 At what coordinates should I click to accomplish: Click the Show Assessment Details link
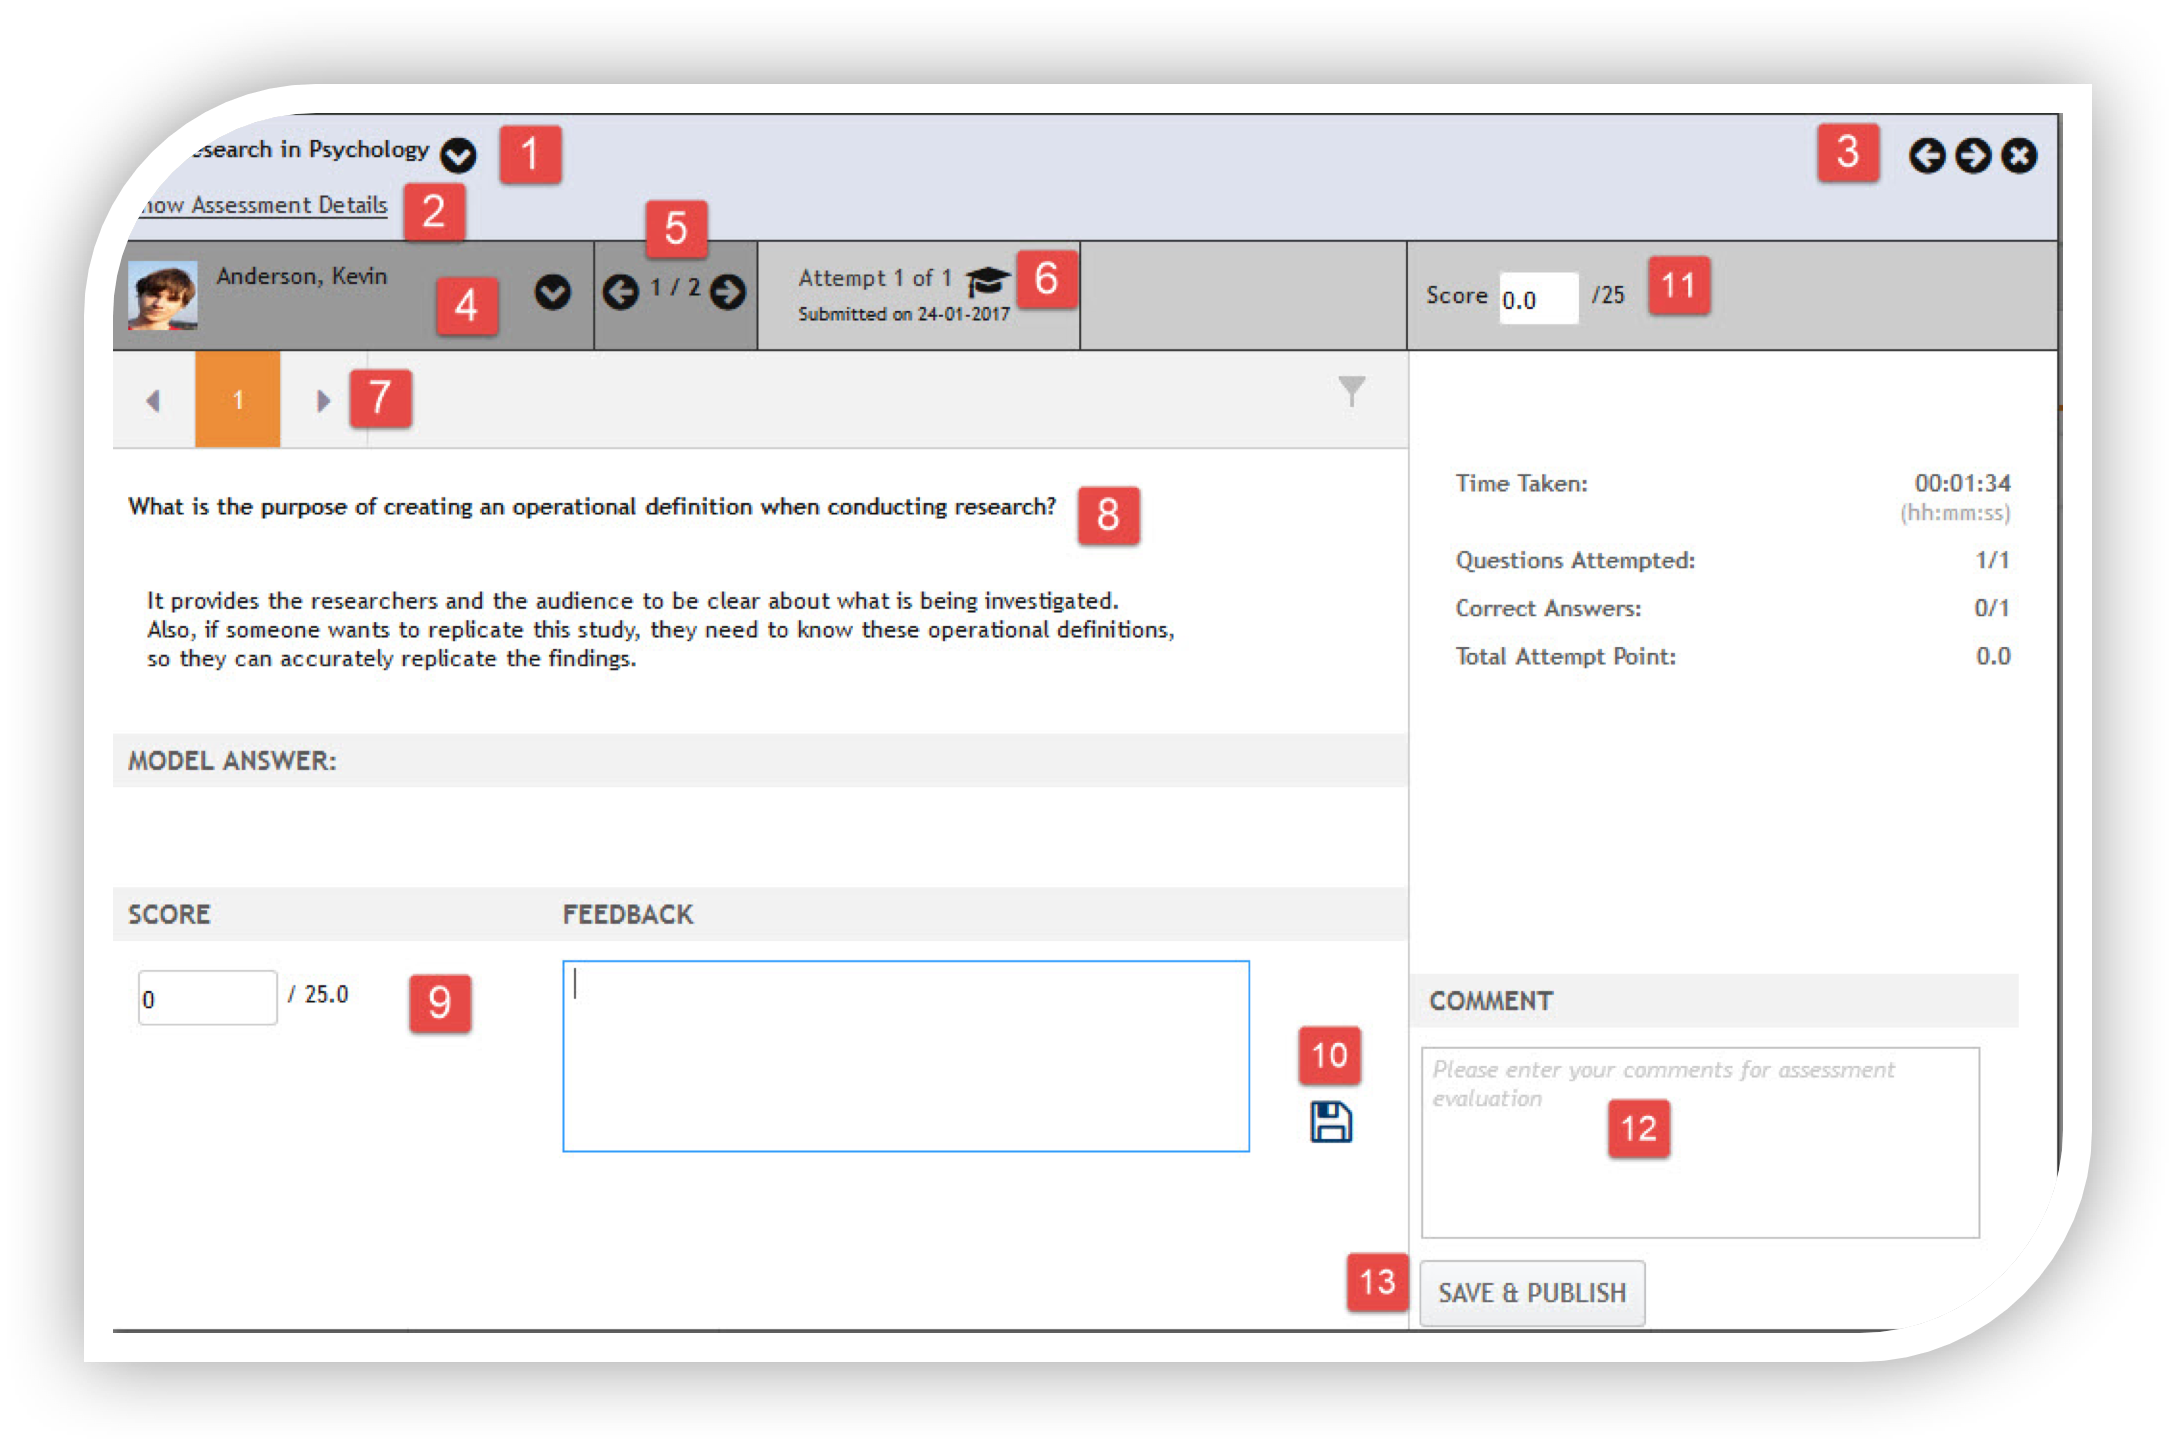pos(265,205)
